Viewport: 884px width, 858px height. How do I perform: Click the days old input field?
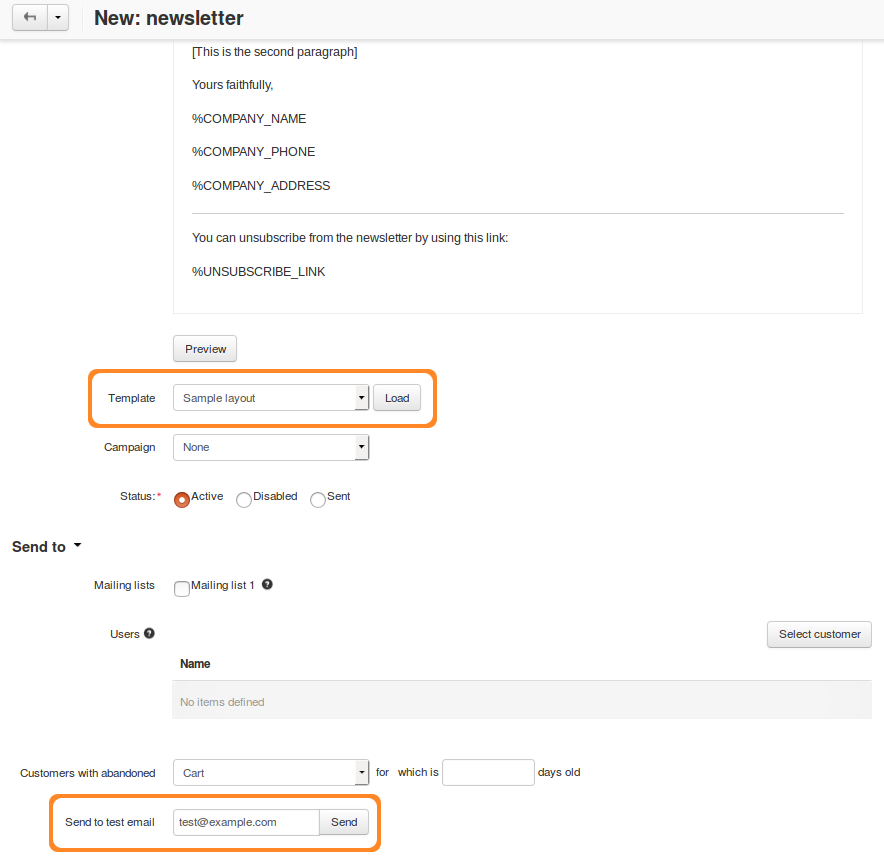488,772
